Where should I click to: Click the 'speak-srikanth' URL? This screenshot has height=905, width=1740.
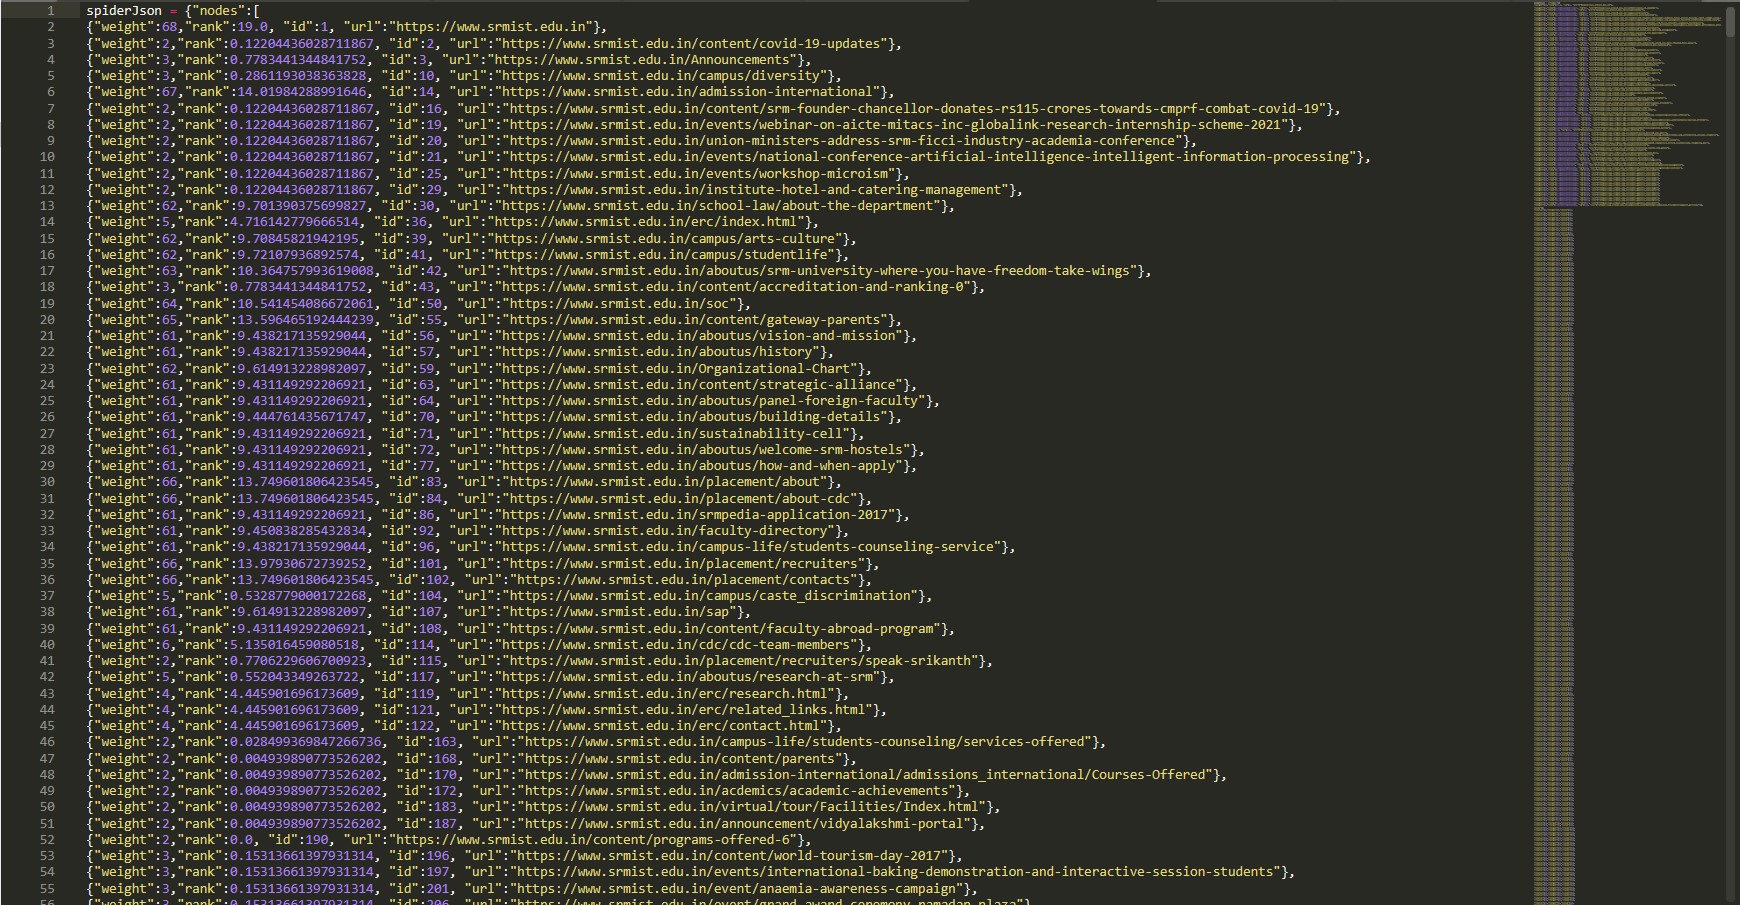pyautogui.click(x=740, y=661)
